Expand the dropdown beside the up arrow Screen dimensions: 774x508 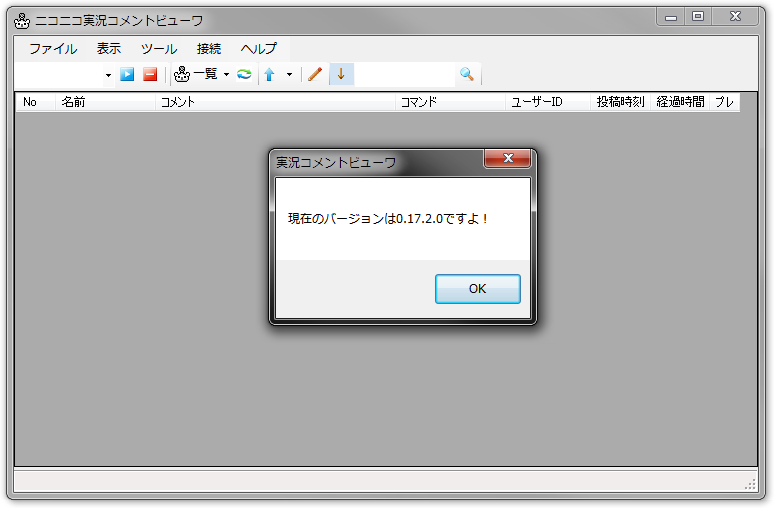coord(290,75)
